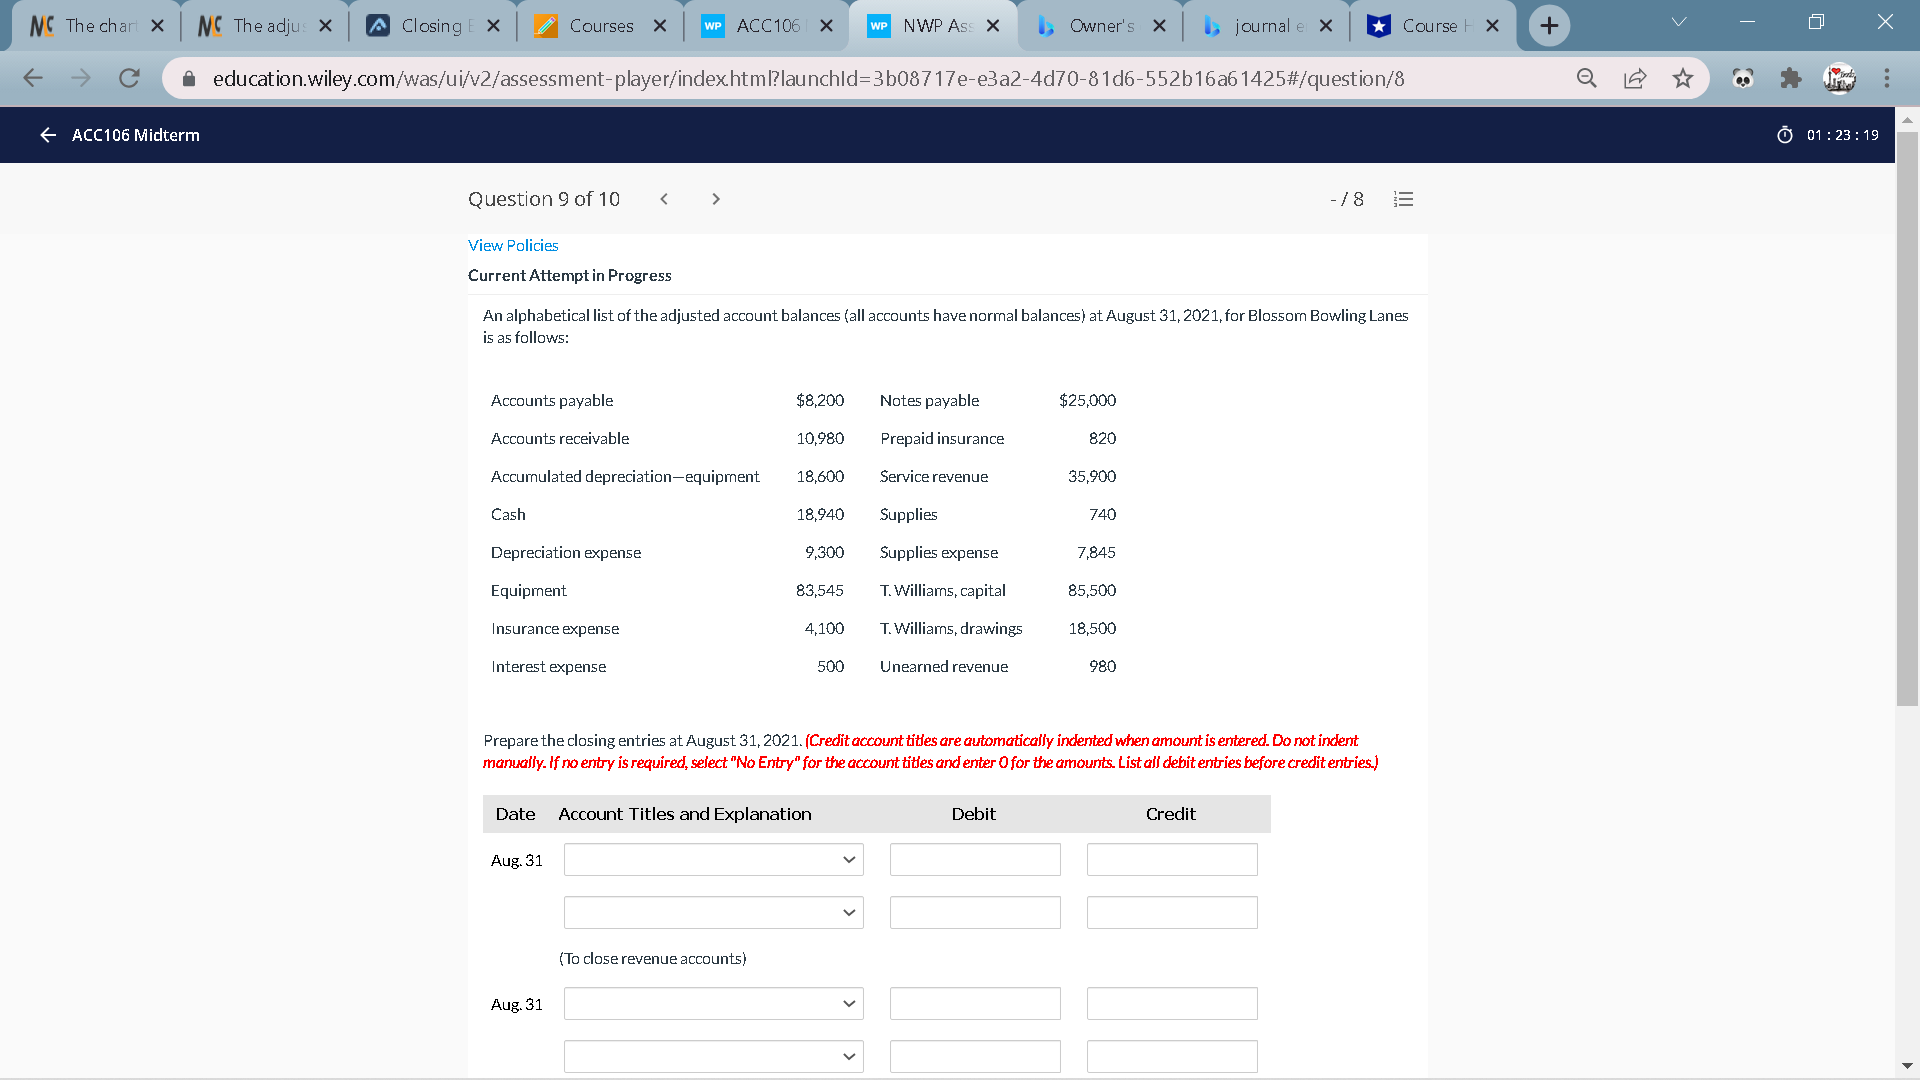This screenshot has width=1920, height=1080.
Task: Open browser extensions puzzle icon
Action: pos(1791,78)
